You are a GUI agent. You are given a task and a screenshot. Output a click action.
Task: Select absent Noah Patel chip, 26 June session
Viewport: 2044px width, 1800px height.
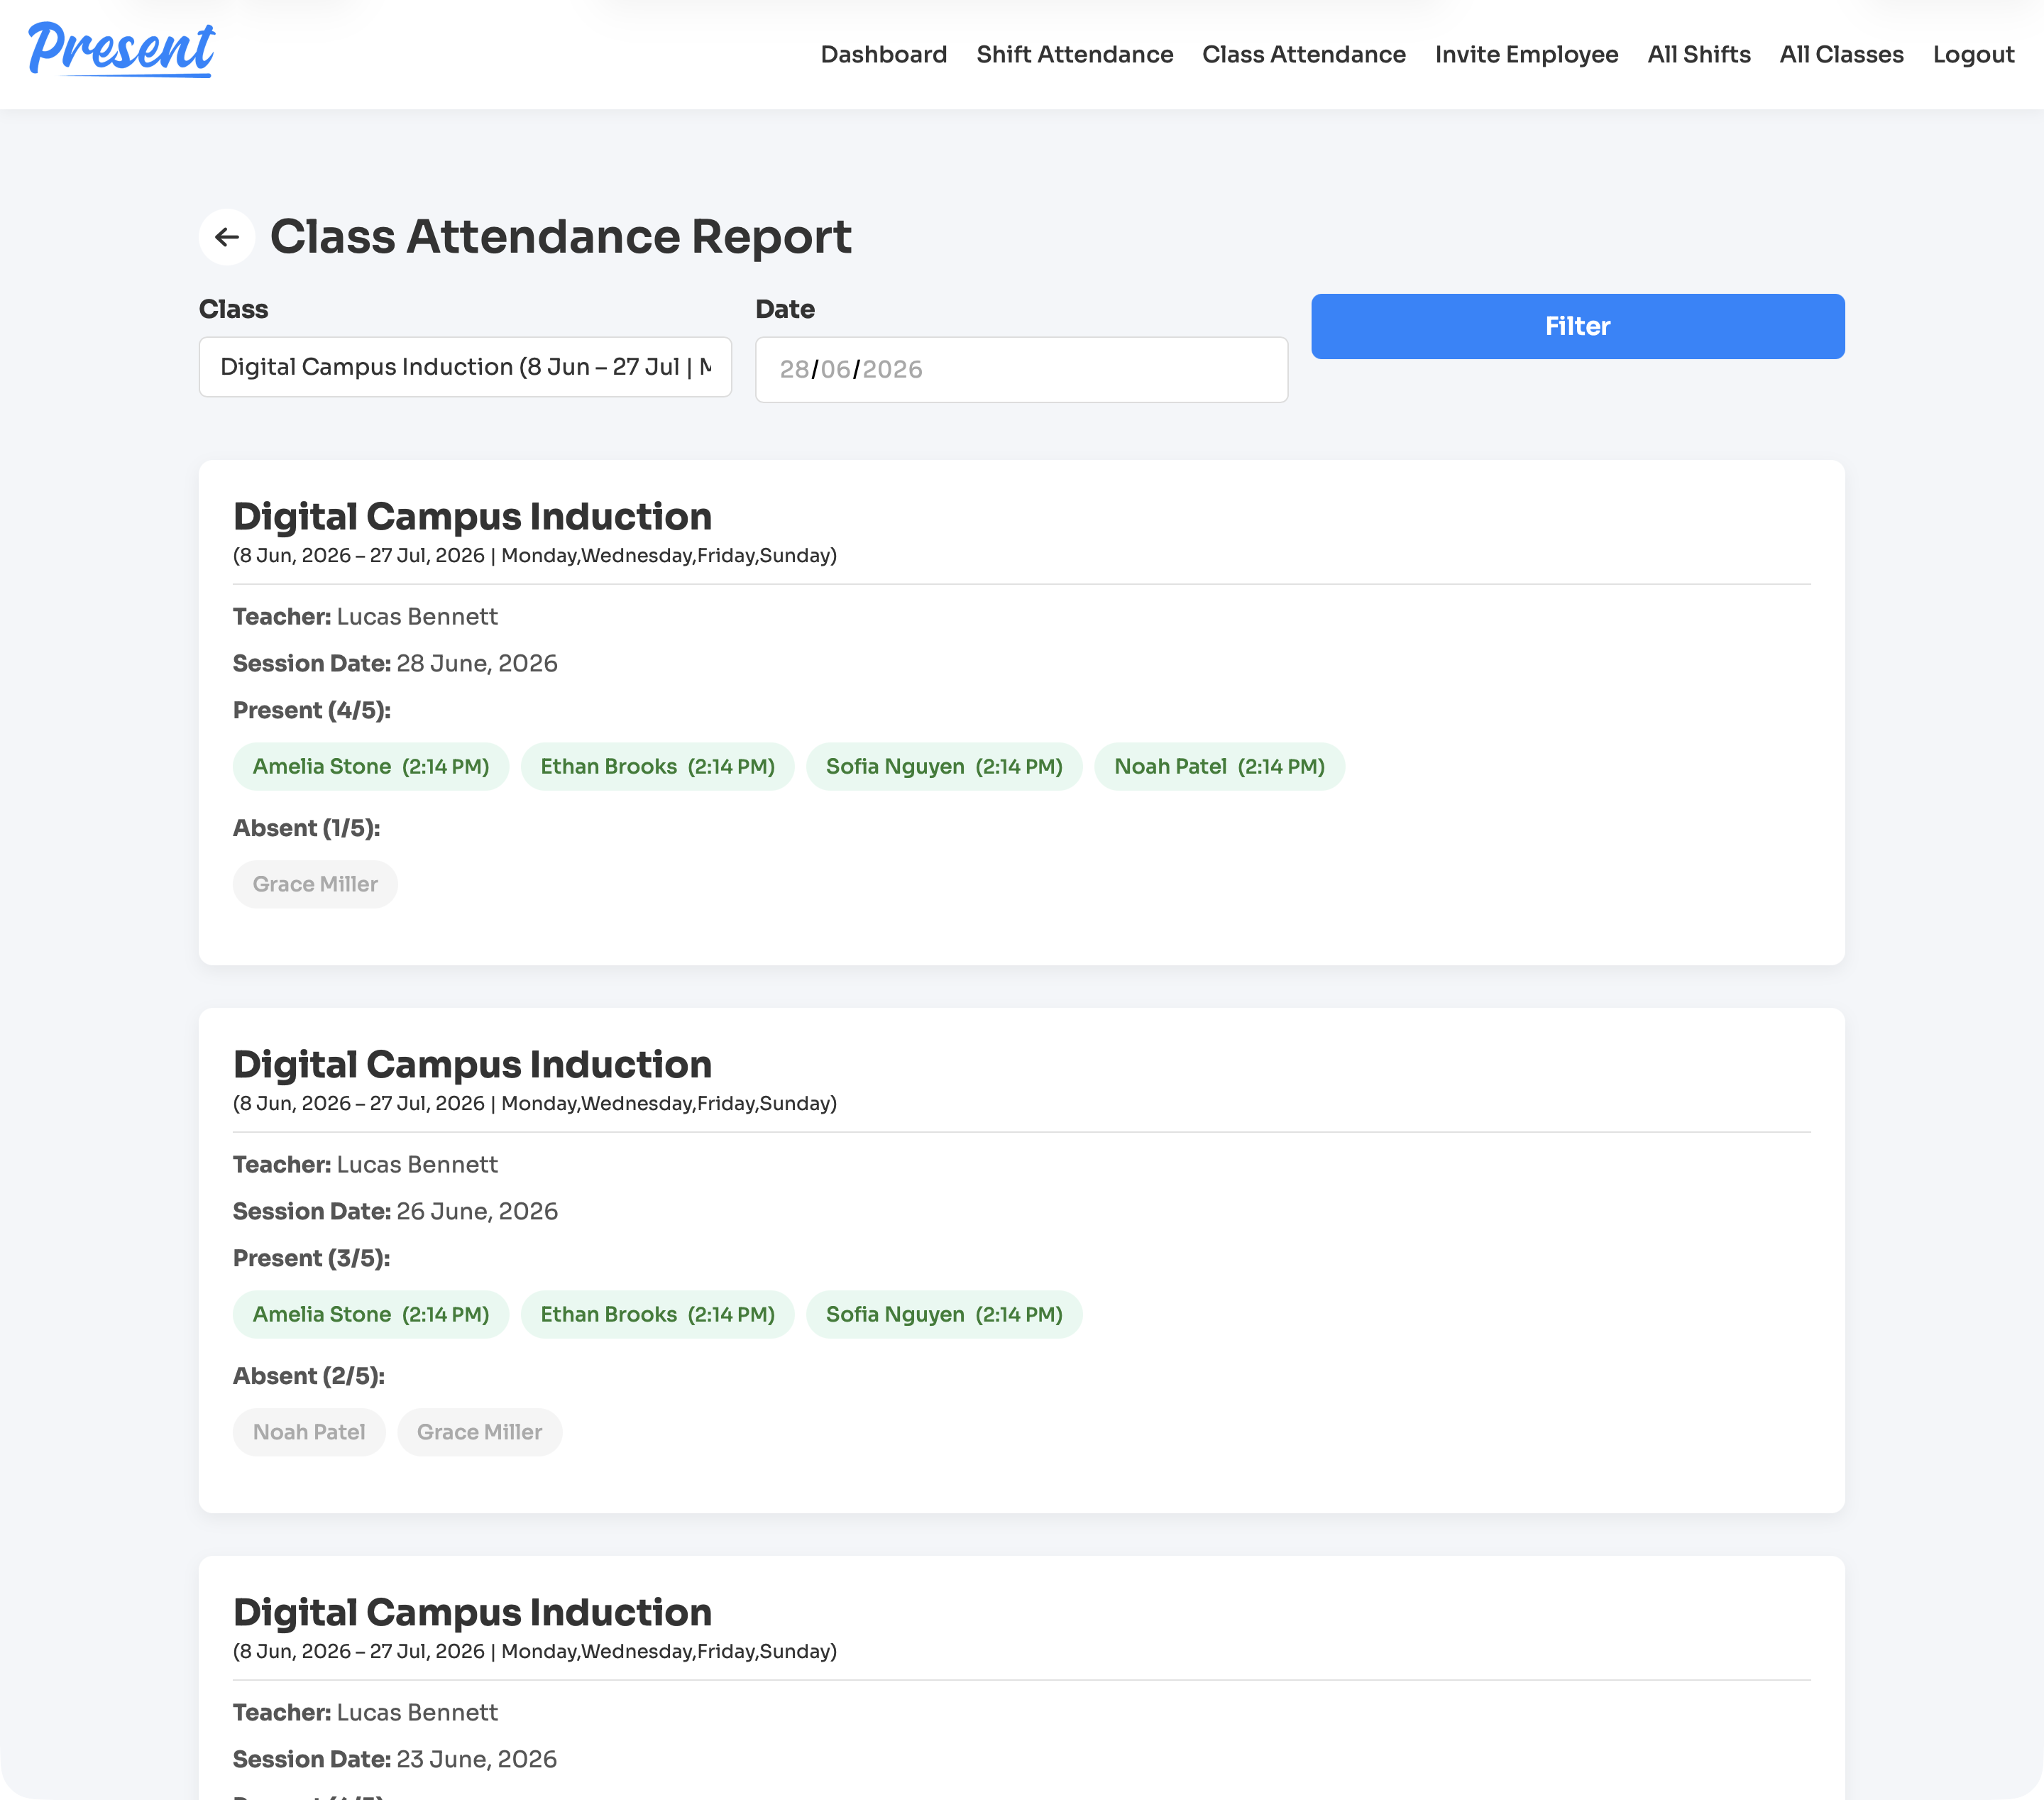(309, 1433)
